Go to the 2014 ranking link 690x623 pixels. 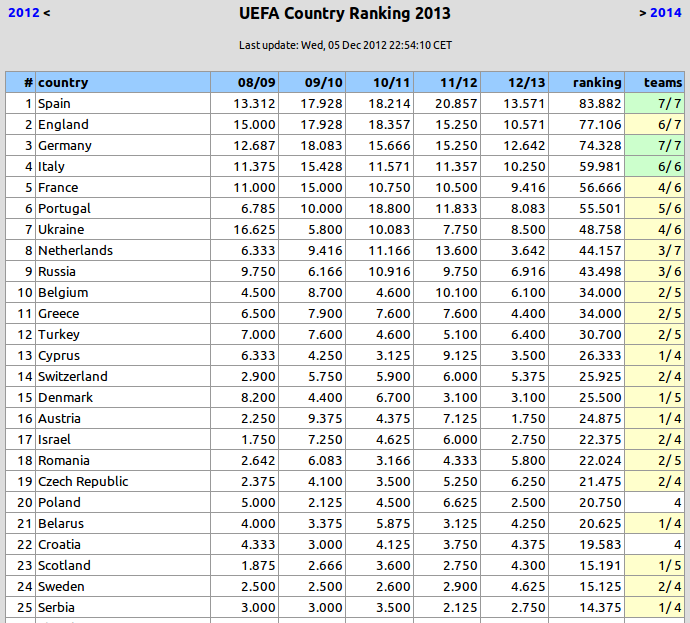click(x=666, y=13)
